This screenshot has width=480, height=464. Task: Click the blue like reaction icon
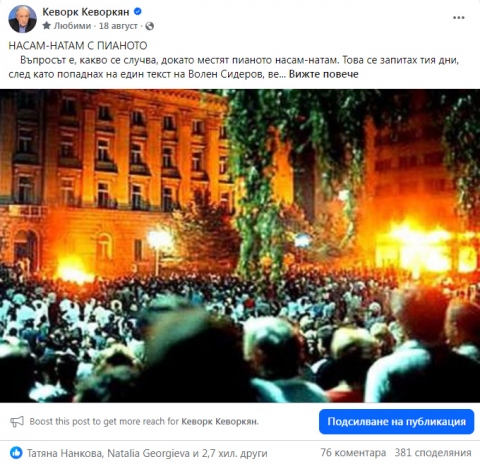click(16, 453)
